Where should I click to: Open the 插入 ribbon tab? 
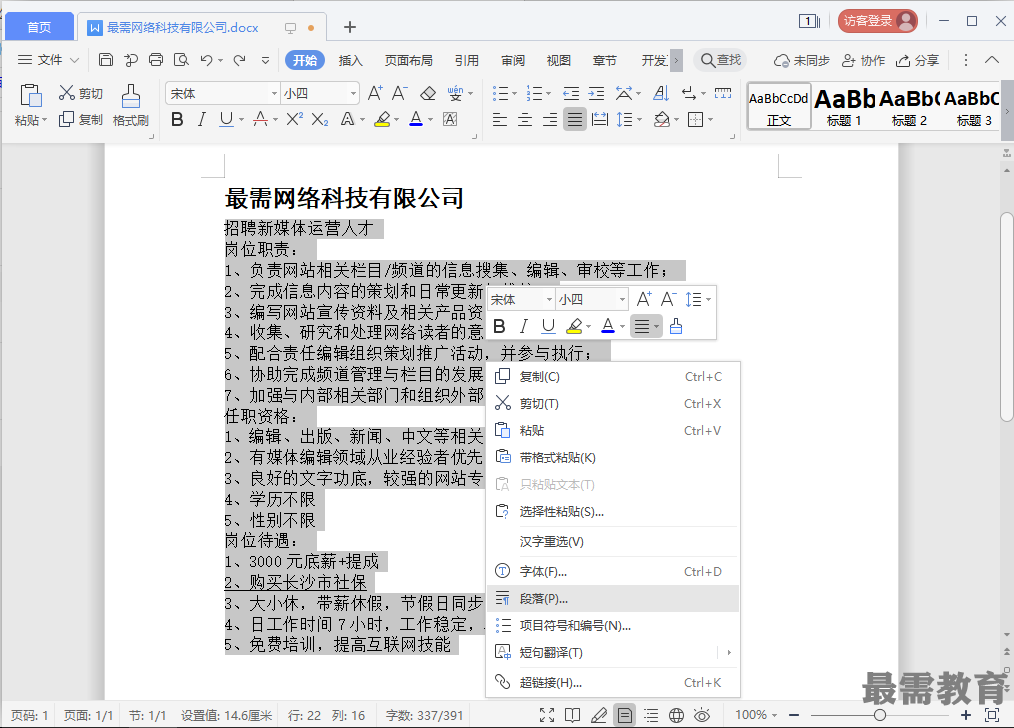click(x=351, y=60)
